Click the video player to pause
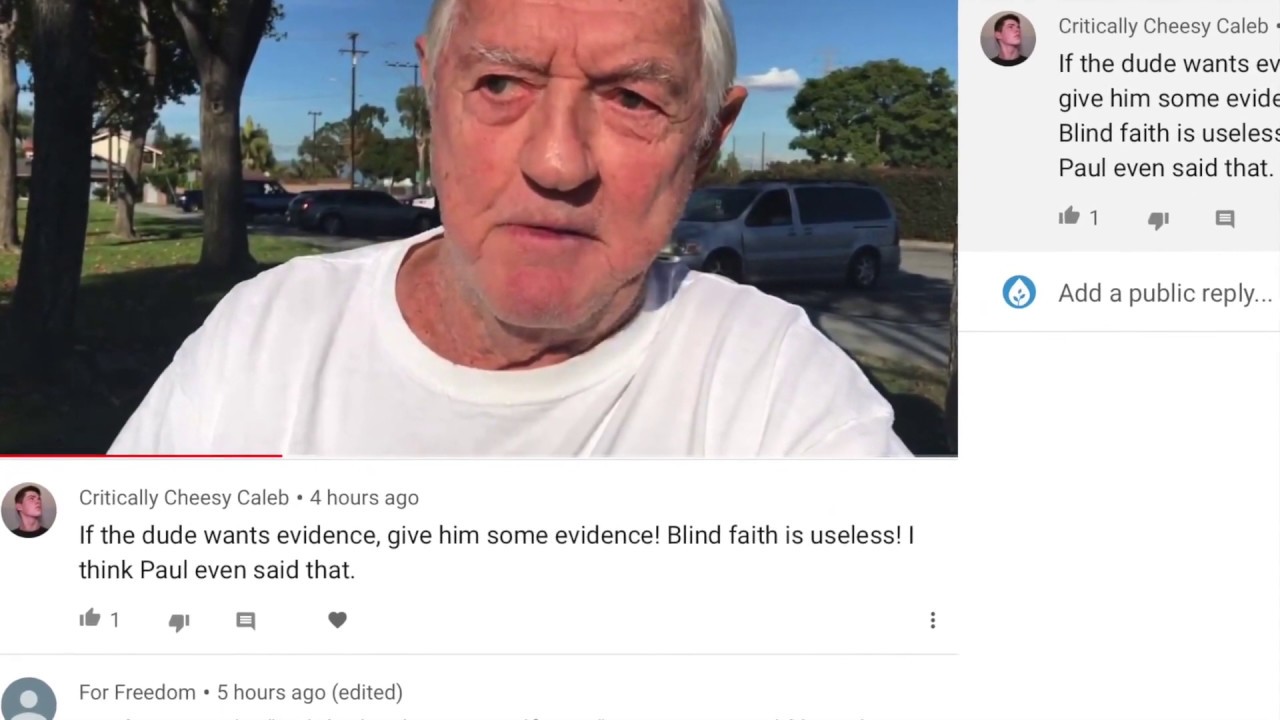1280x720 pixels. (479, 226)
